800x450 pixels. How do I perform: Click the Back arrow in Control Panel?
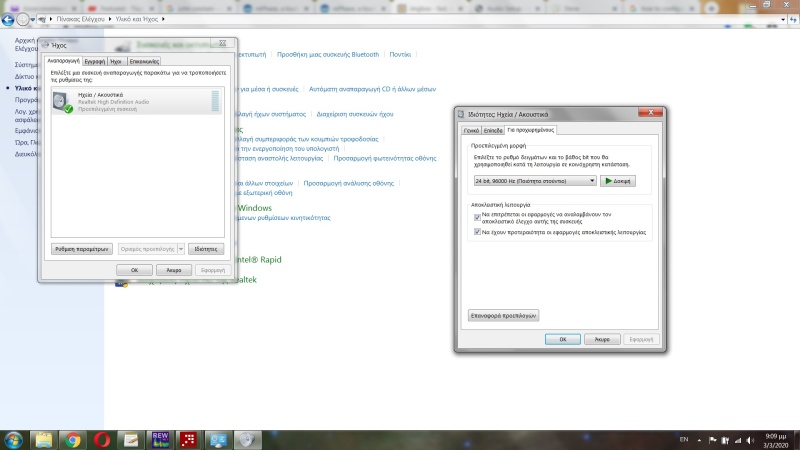pyautogui.click(x=8, y=19)
